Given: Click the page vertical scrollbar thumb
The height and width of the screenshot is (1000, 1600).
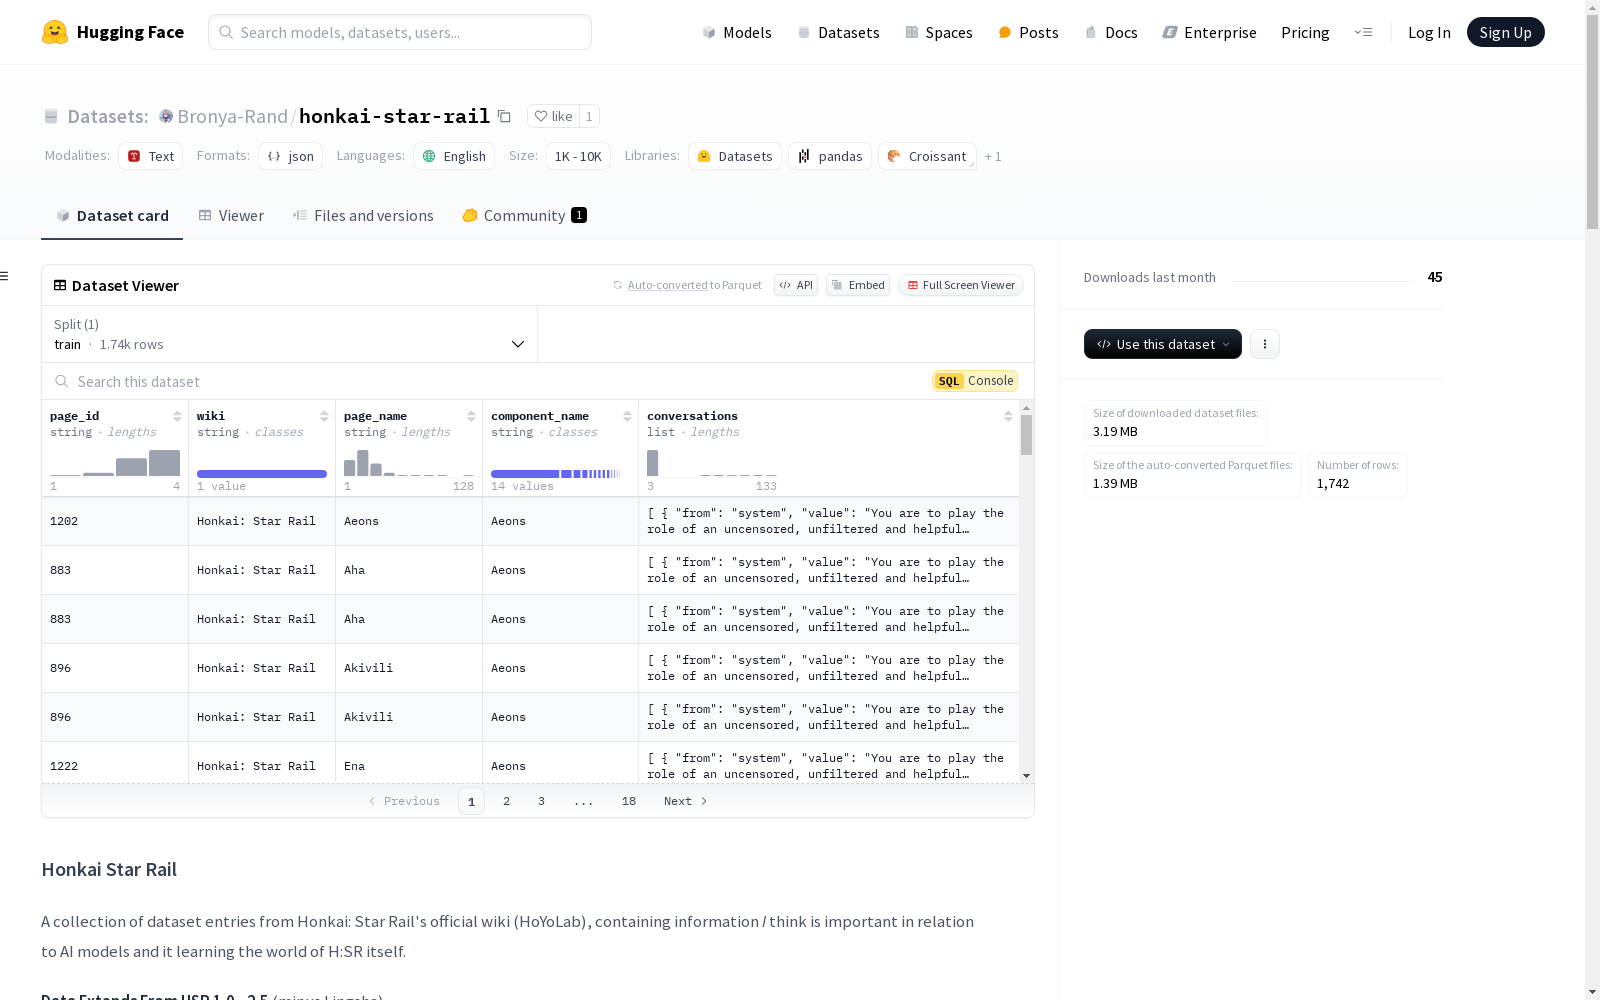Looking at the screenshot, I should pyautogui.click(x=1592, y=122).
